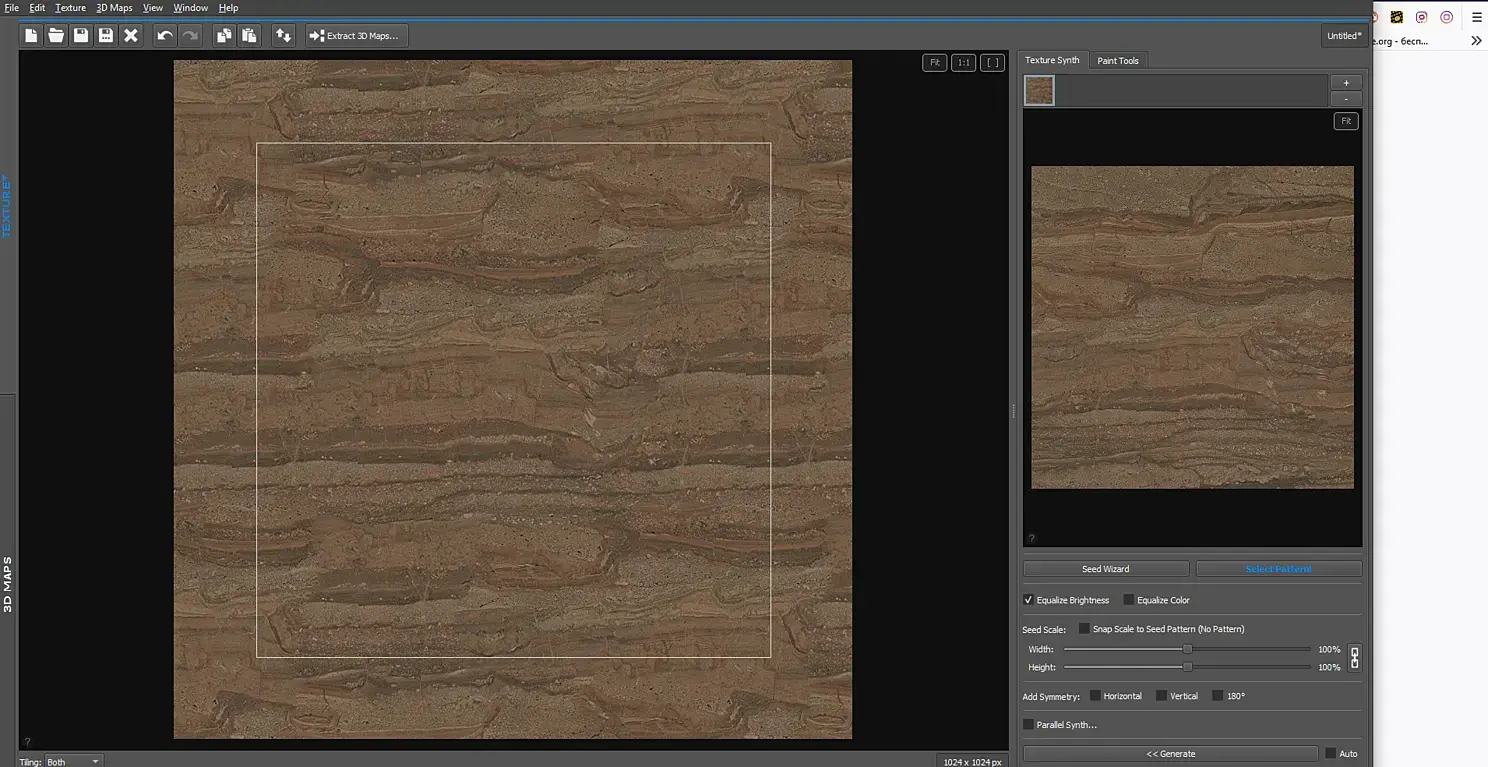Click the Paste clipboard icon
Screen dimensions: 1488x767
pyautogui.click(x=249, y=36)
